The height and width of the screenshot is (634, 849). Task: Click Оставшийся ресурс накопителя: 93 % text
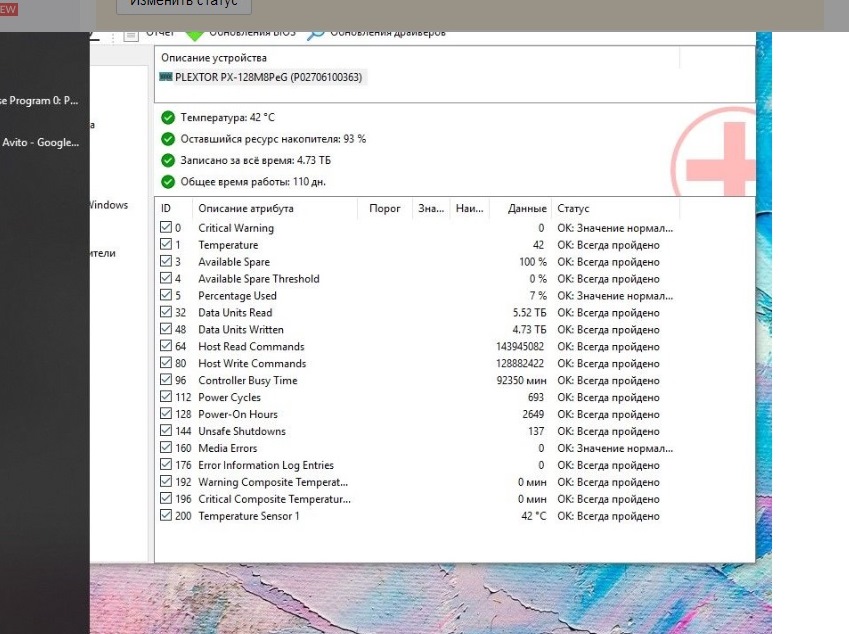273,139
